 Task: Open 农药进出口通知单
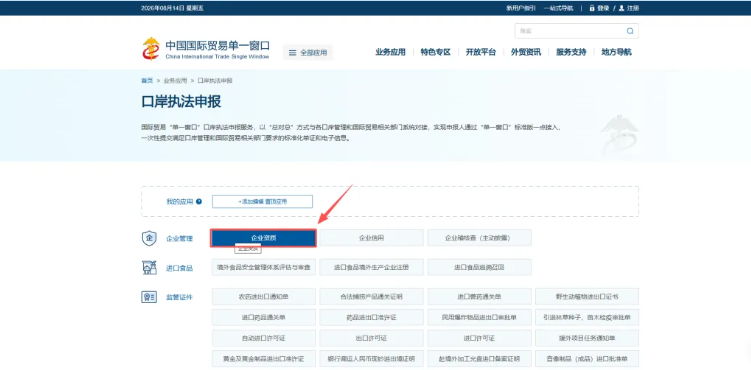click(264, 297)
